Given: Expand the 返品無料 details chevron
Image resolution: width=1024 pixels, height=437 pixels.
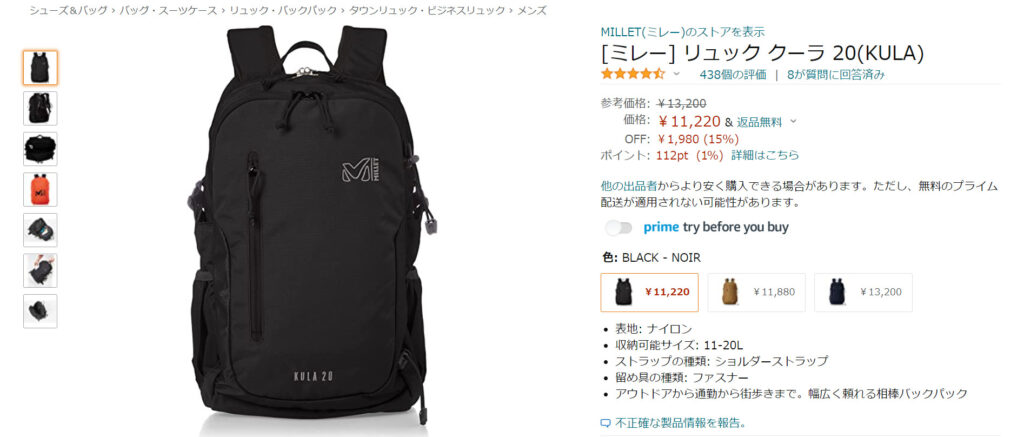Looking at the screenshot, I should coord(793,121).
